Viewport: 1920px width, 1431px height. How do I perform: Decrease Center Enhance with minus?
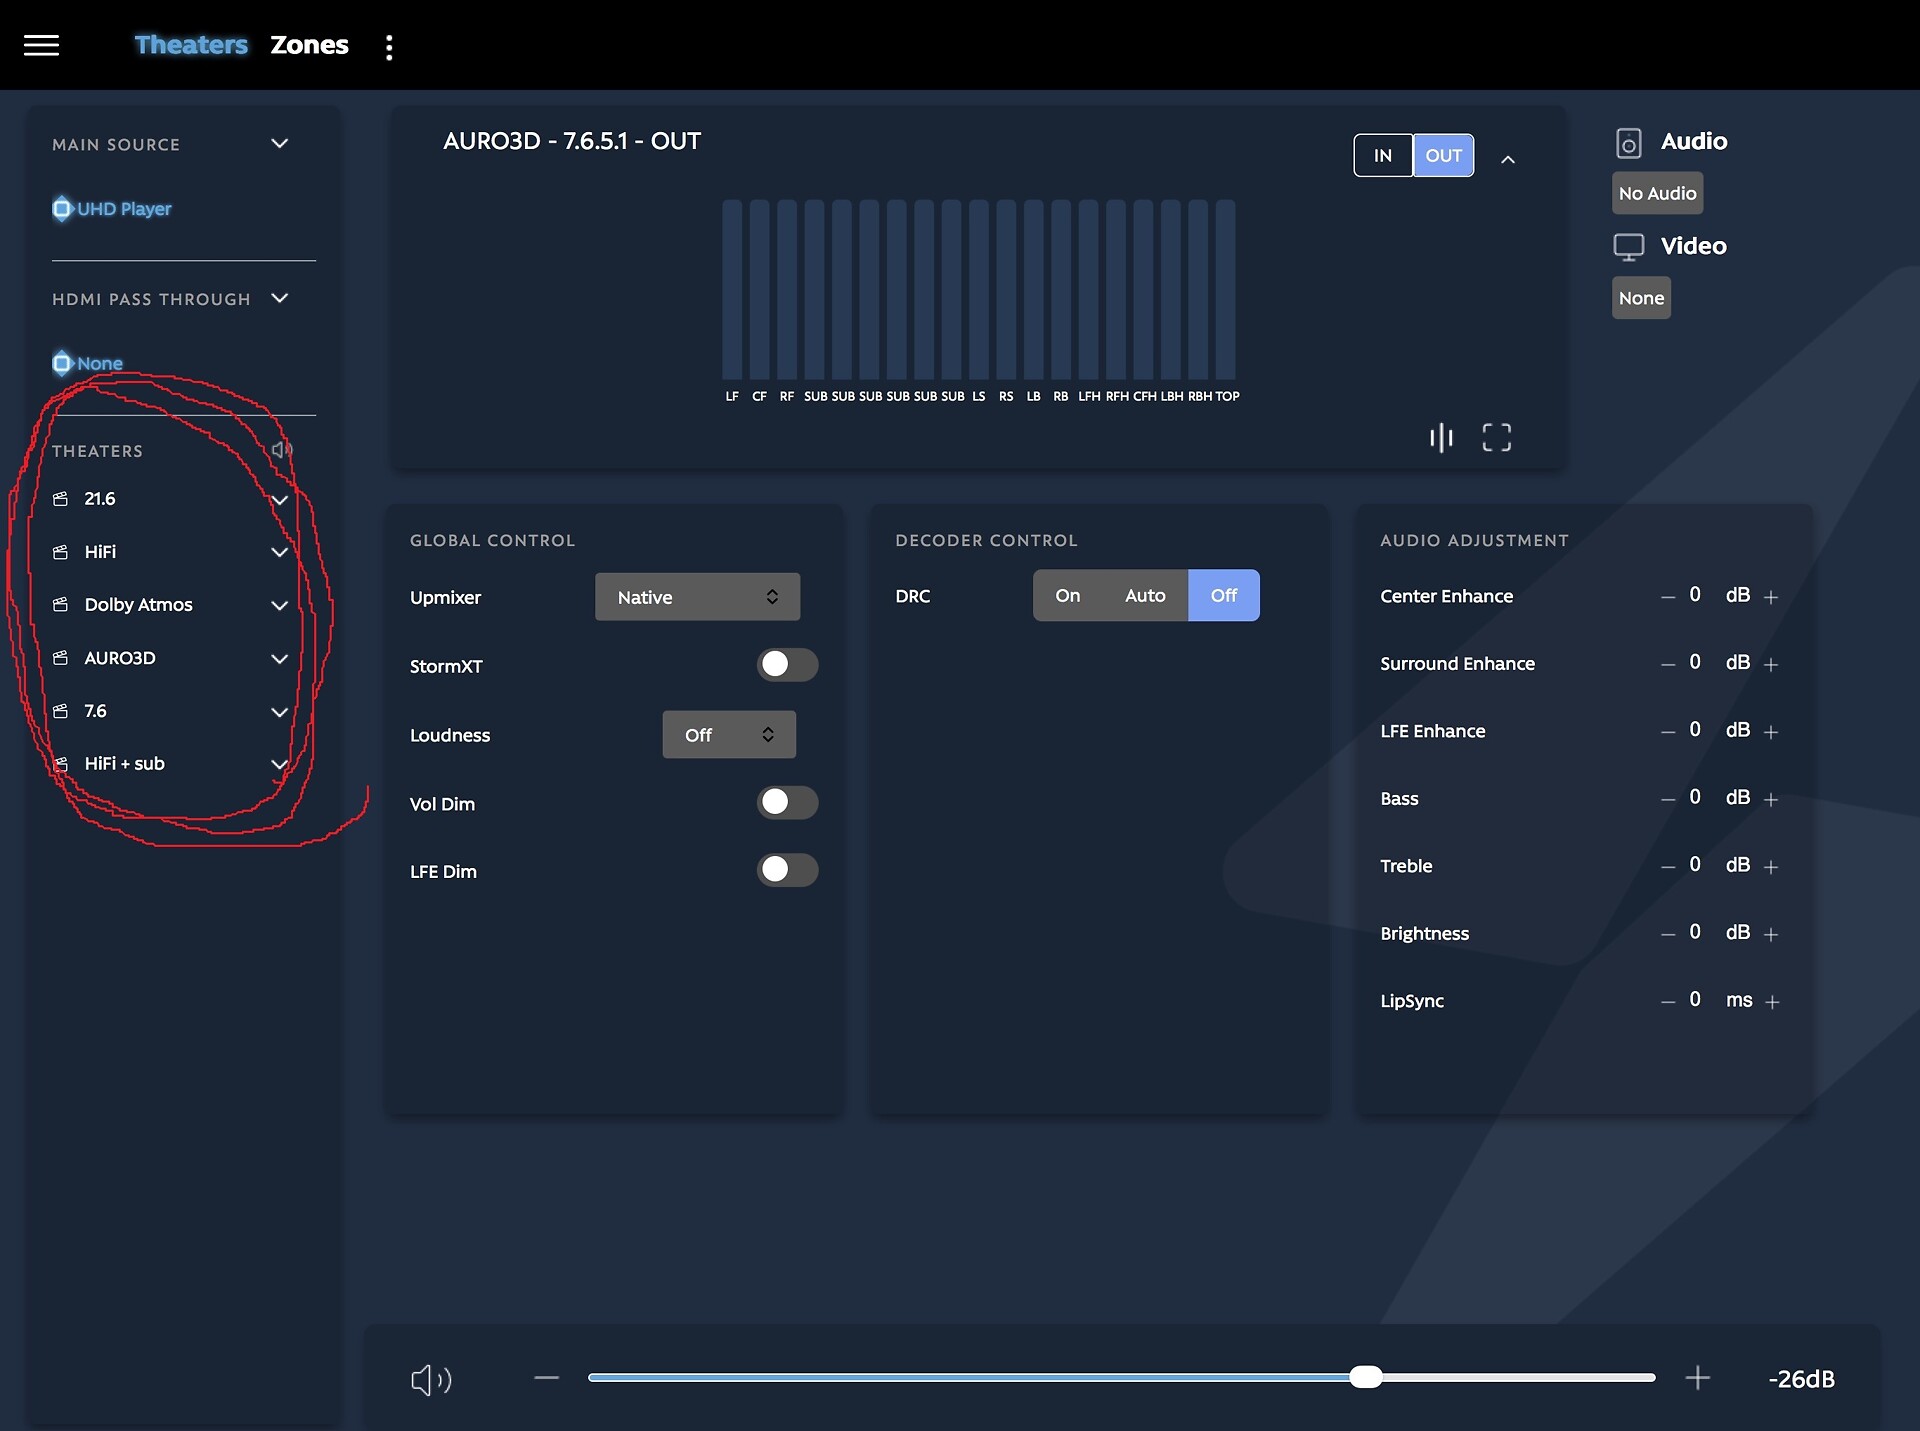[1668, 597]
